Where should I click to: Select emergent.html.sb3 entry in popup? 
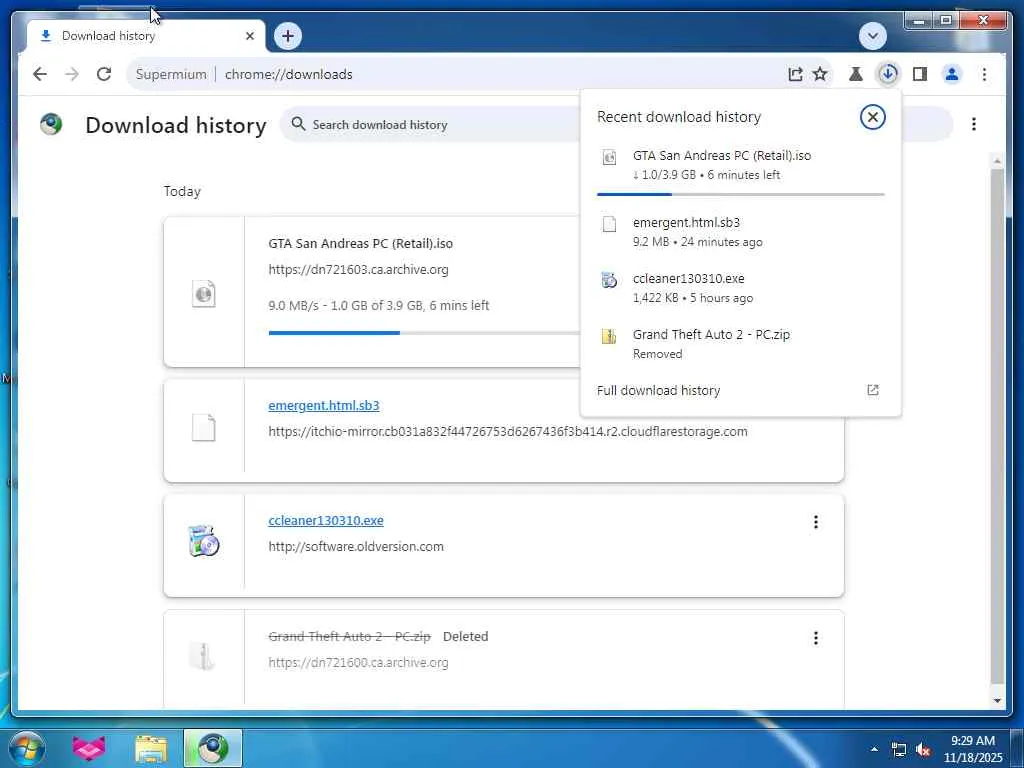point(741,232)
